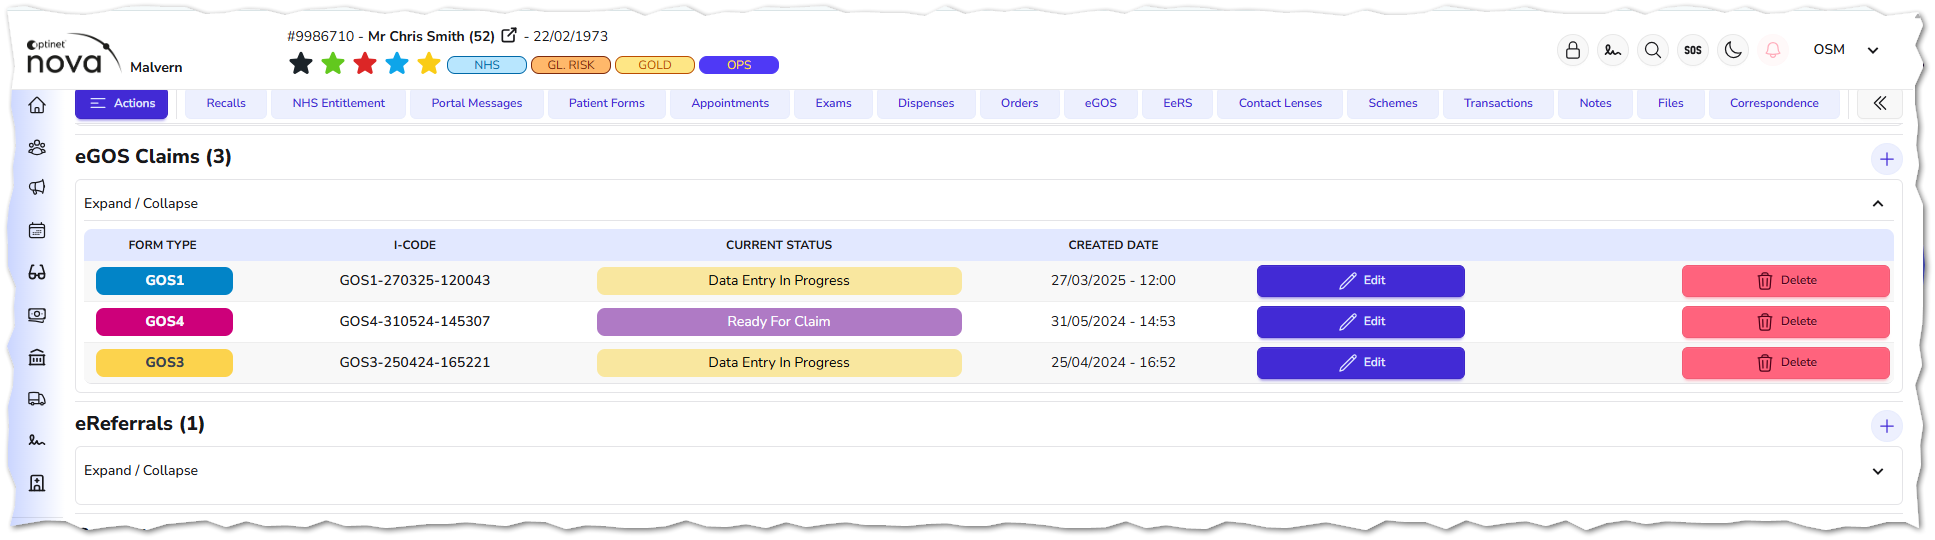Viewport: 1935px width, 540px height.
Task: Add a new eGOS claim with plus
Action: coord(1886,159)
